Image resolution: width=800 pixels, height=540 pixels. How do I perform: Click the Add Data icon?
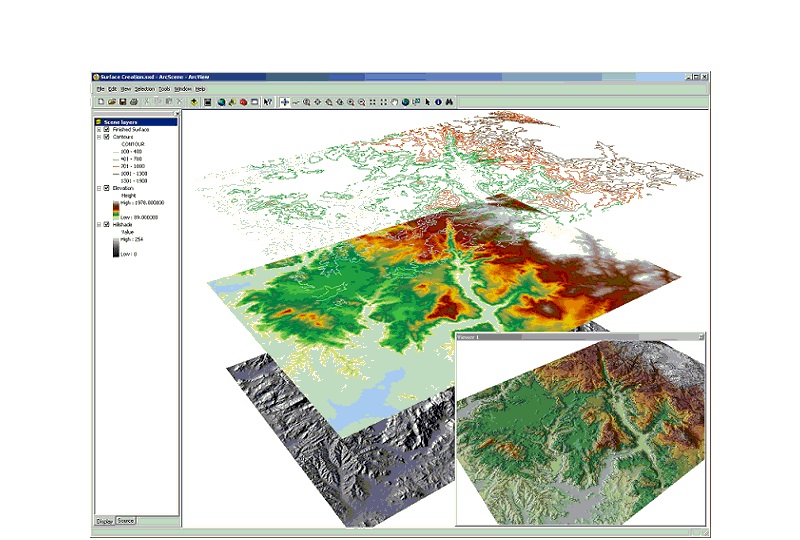[x=192, y=102]
